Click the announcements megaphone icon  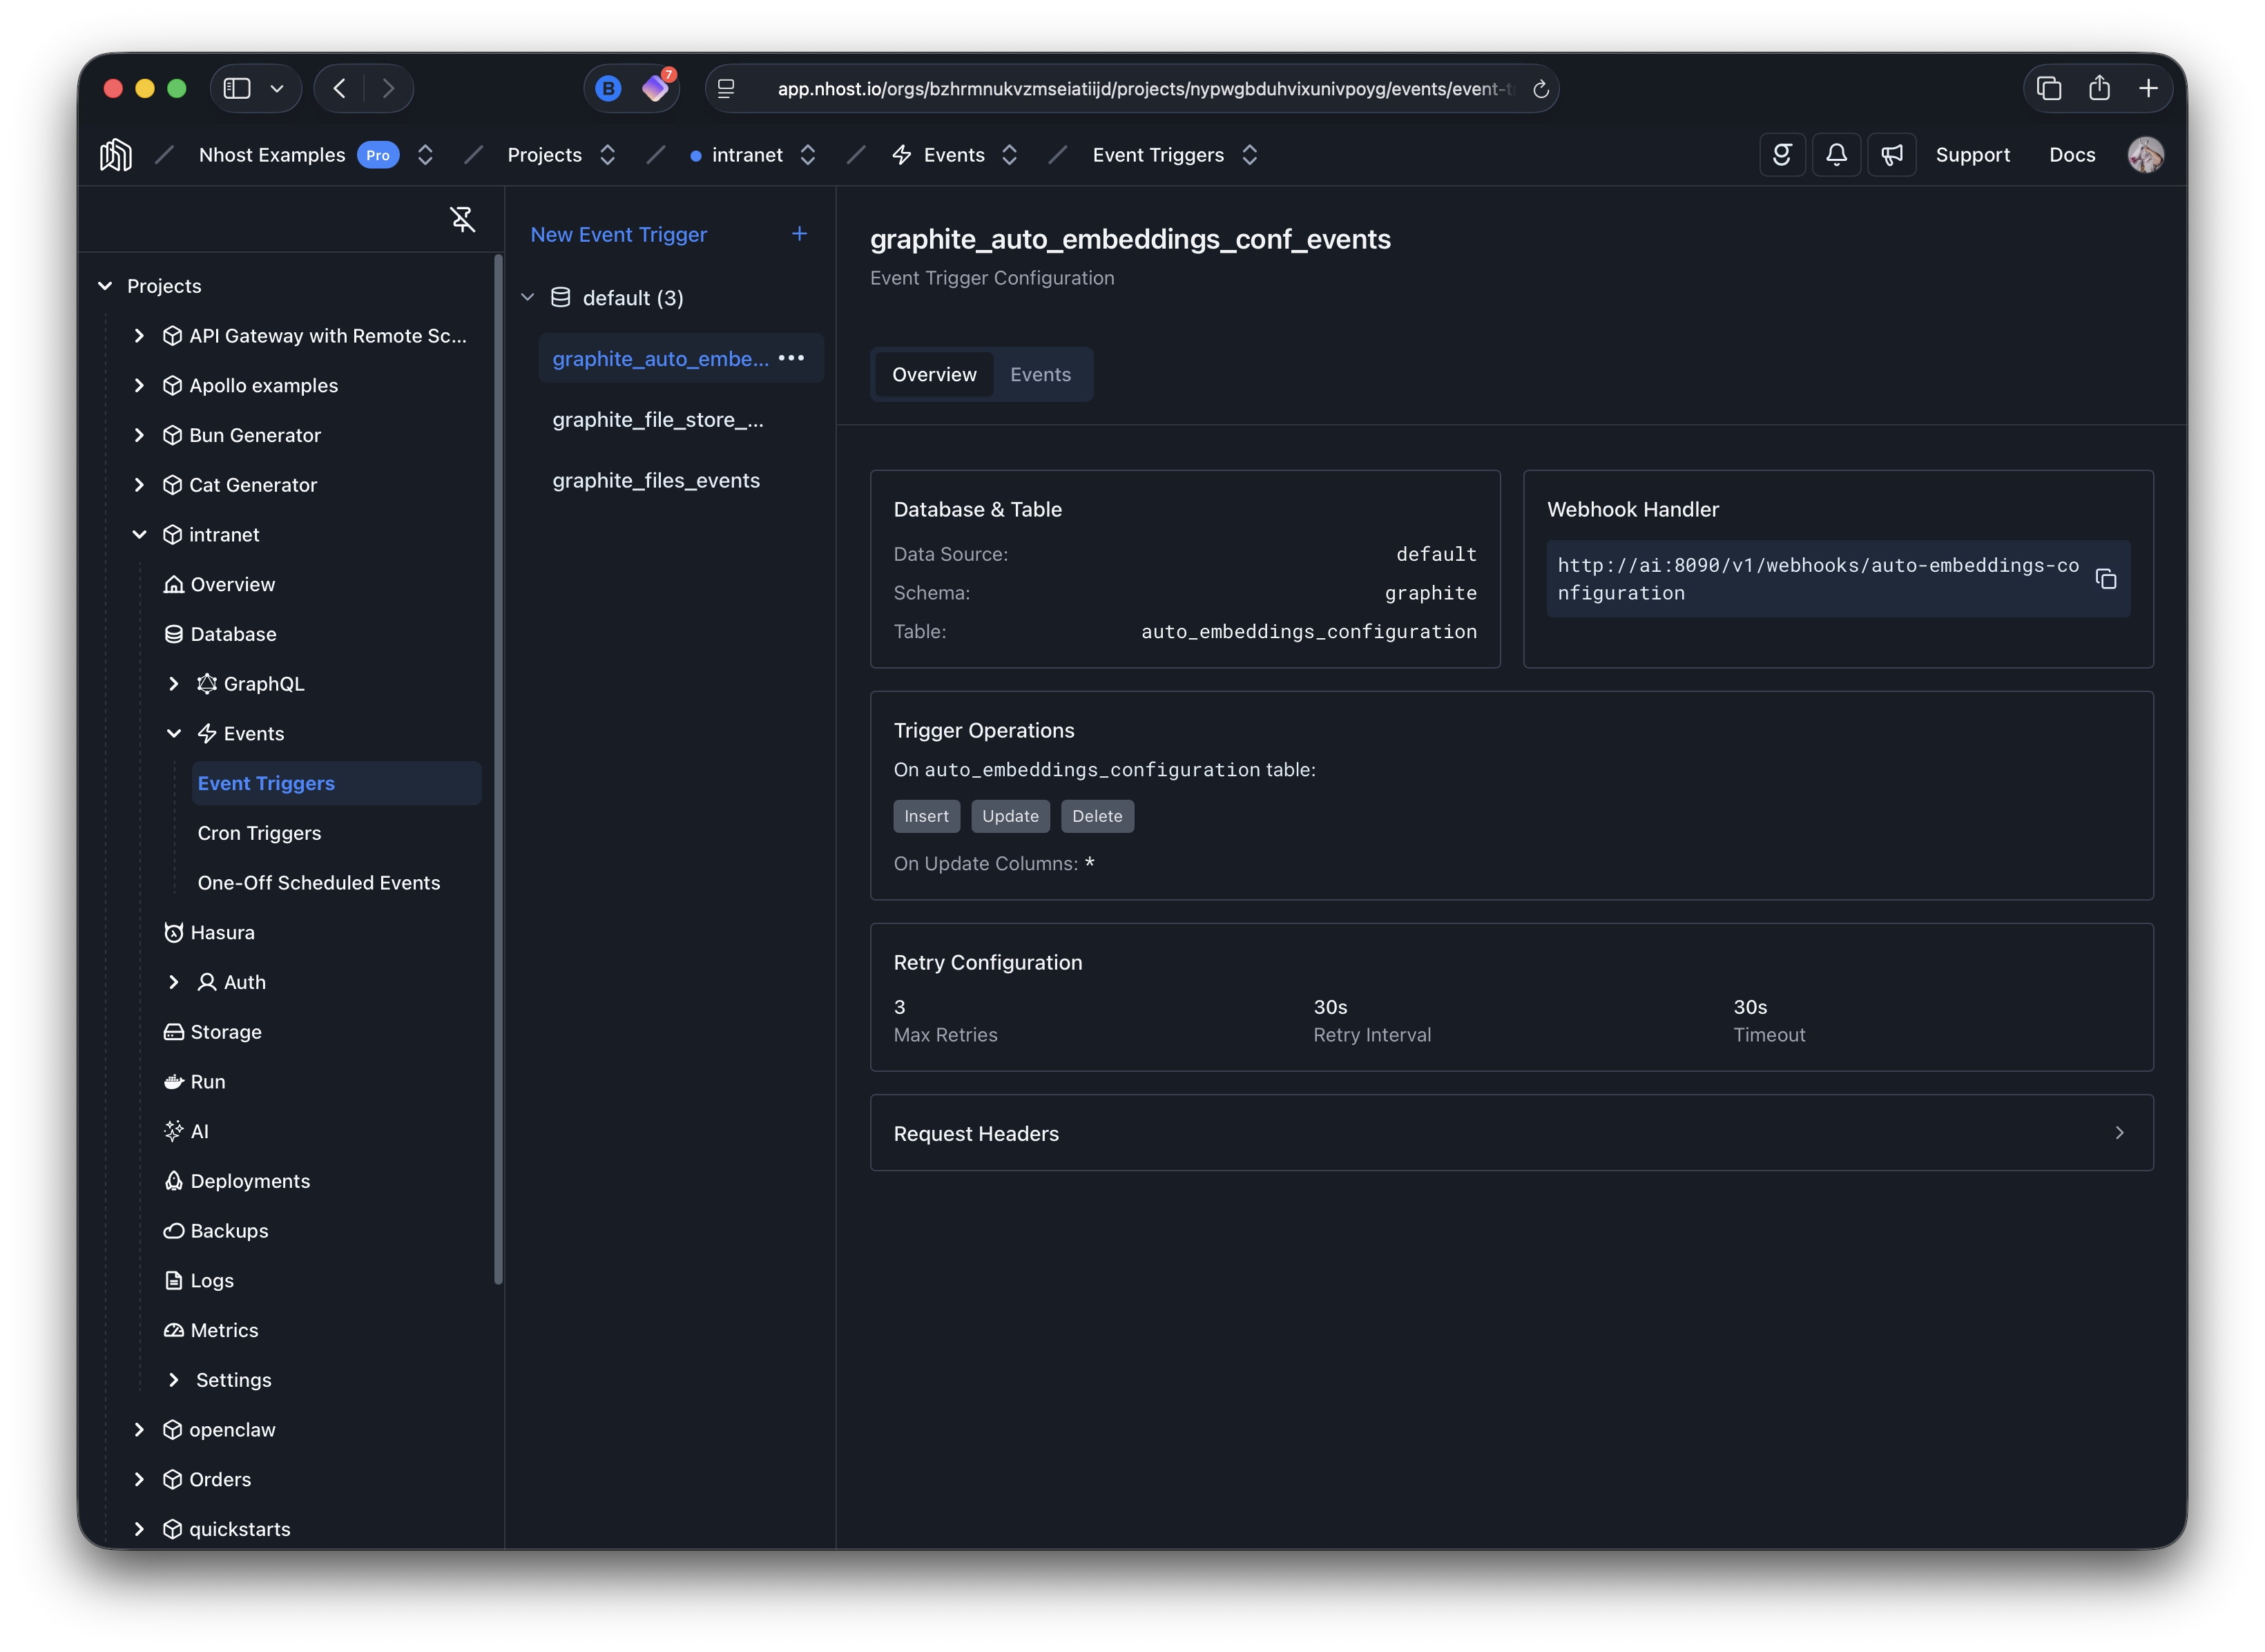[1892, 154]
